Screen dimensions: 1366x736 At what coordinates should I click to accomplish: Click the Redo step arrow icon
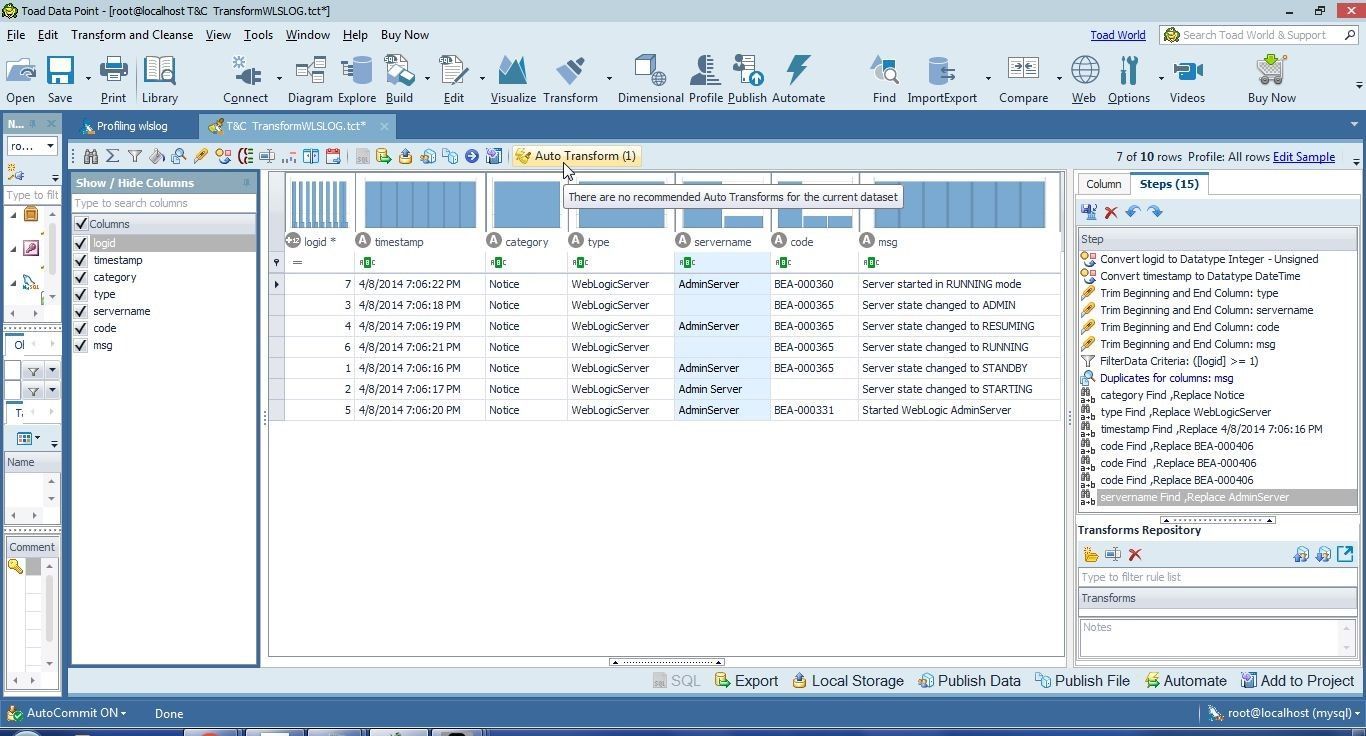click(x=1155, y=212)
